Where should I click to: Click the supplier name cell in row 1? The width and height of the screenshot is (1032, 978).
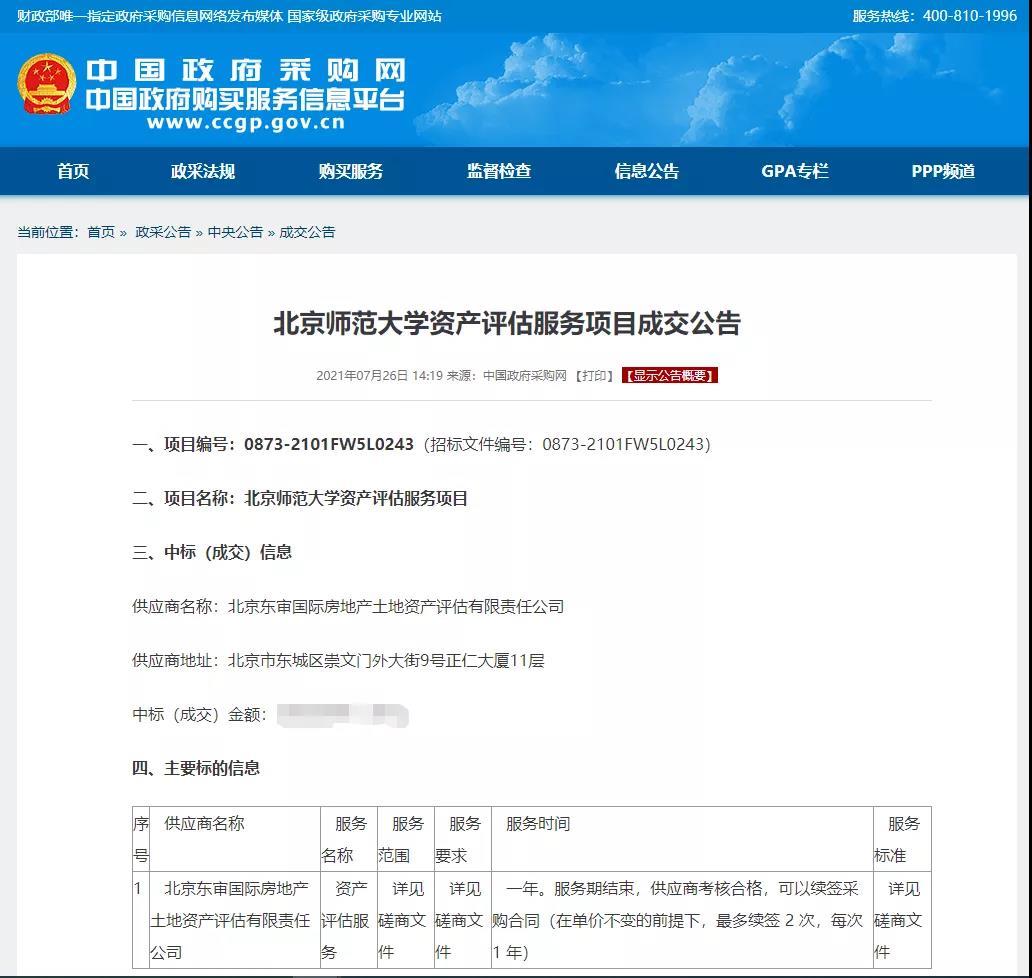[x=235, y=920]
